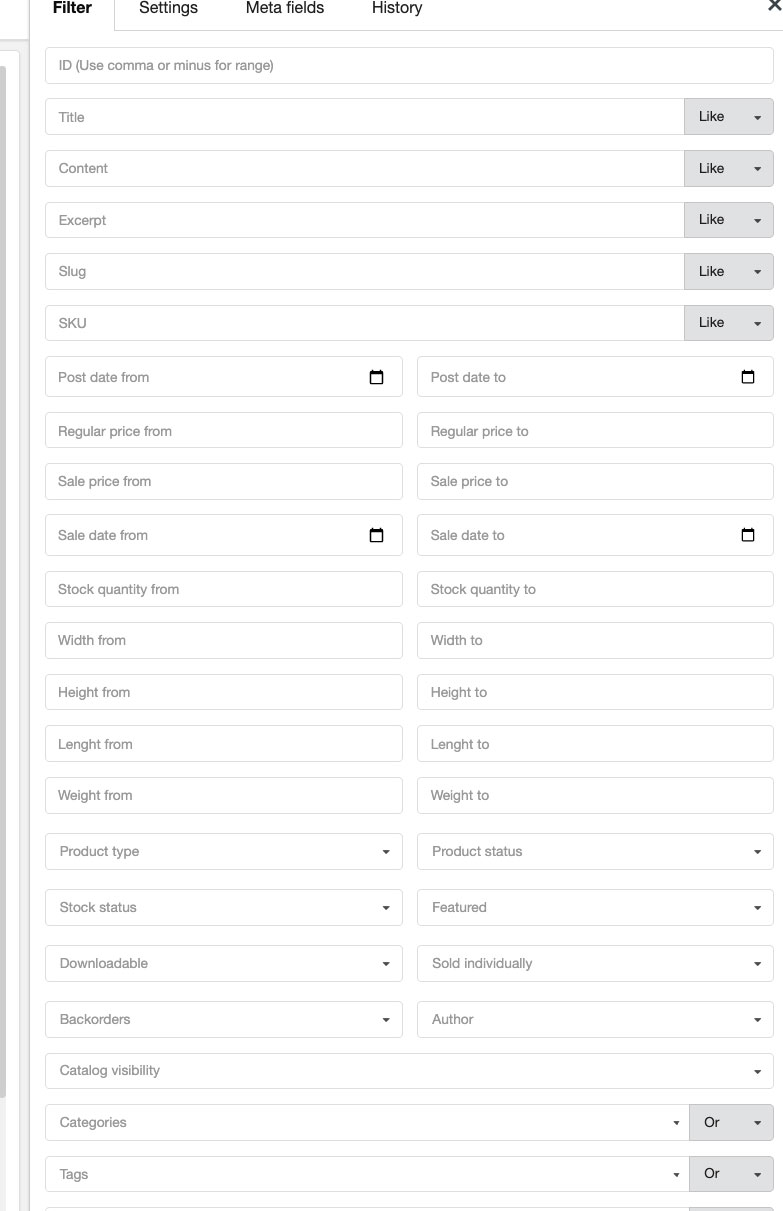Screen dimensions: 783x1211
Task: Open the Sale date from calendar picker
Action: (376, 535)
